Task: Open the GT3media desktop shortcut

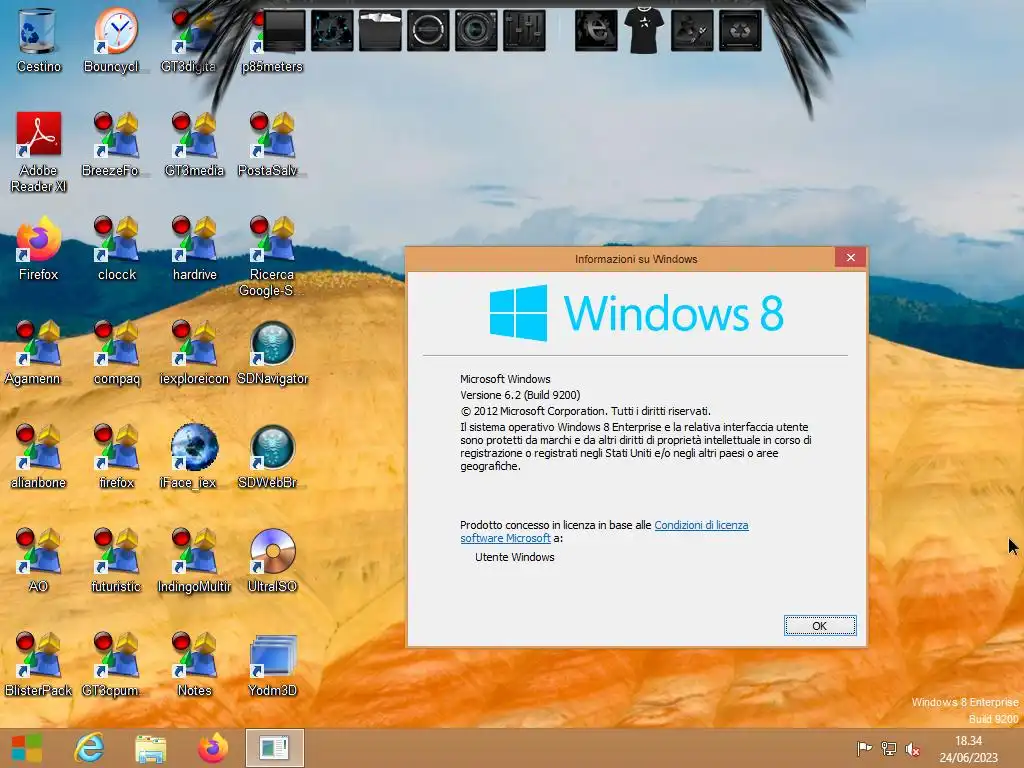Action: (194, 144)
